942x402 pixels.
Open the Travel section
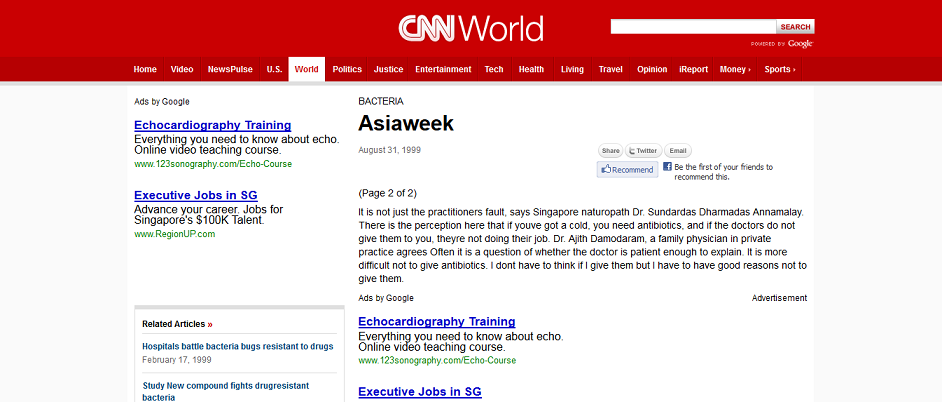point(610,69)
